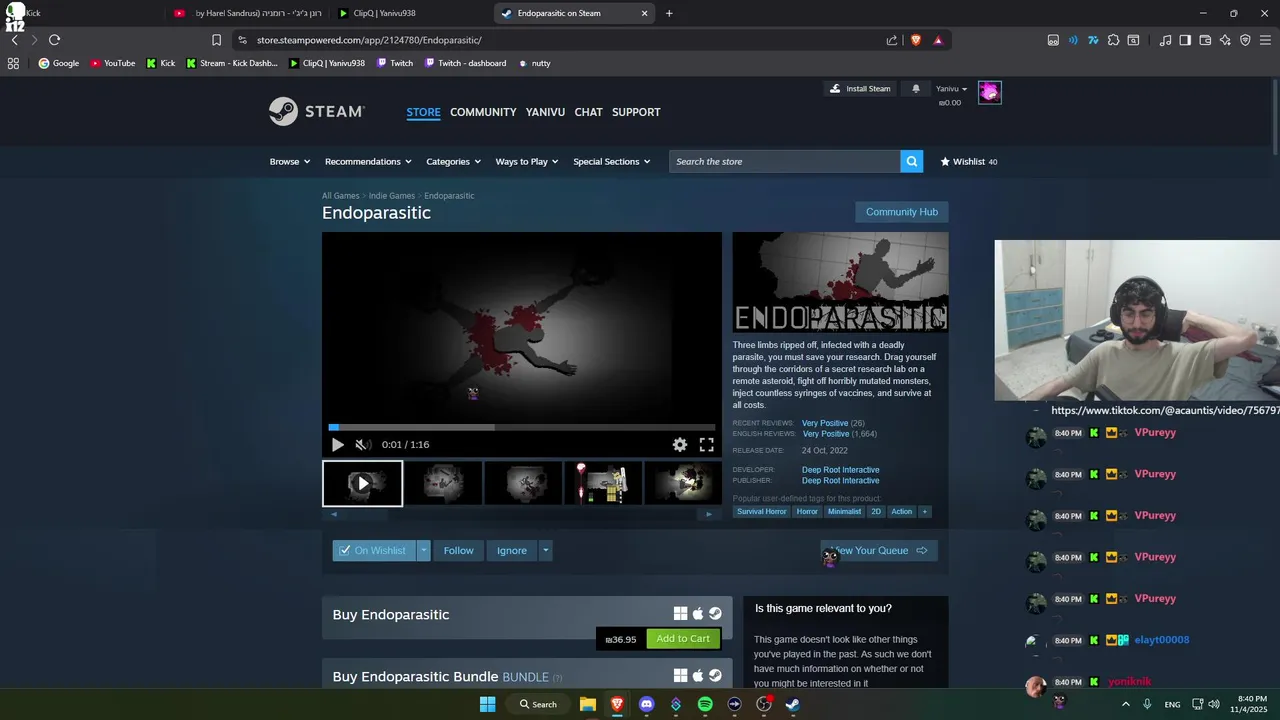Go to the COMMUNITY tab
The width and height of the screenshot is (1280, 720).
click(x=483, y=112)
